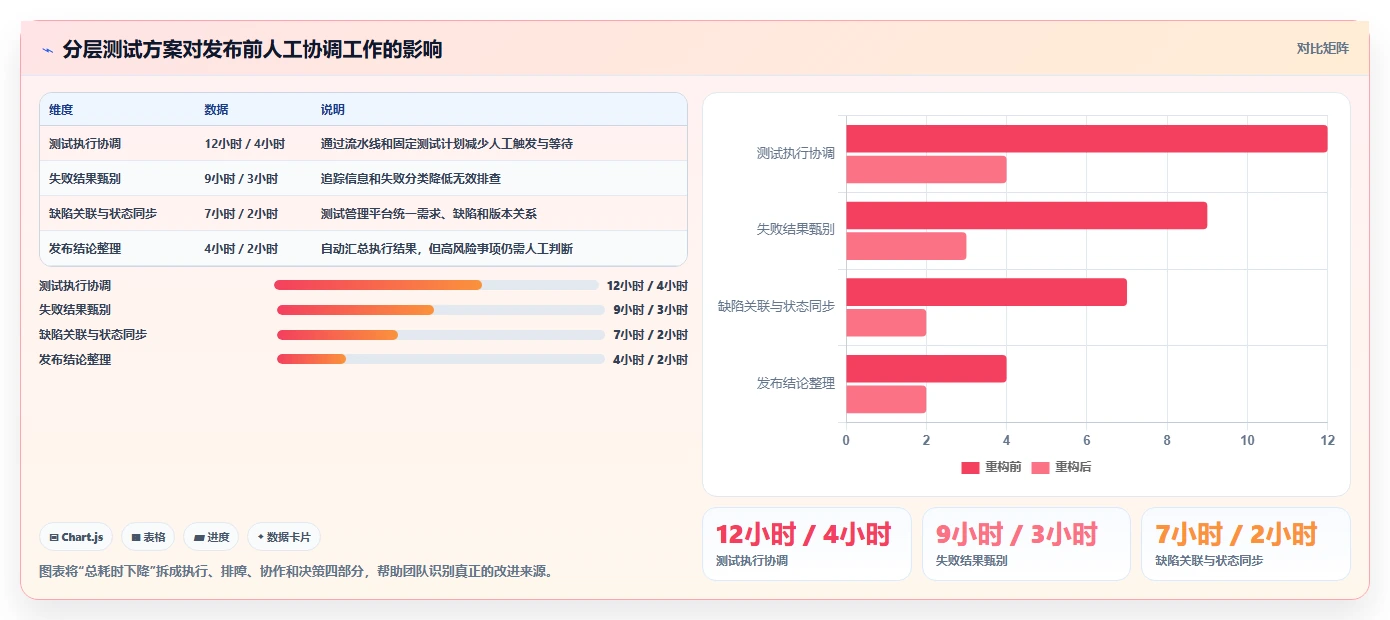Click the 数据 column header
Viewport: 1390px width, 620px height.
(x=216, y=110)
